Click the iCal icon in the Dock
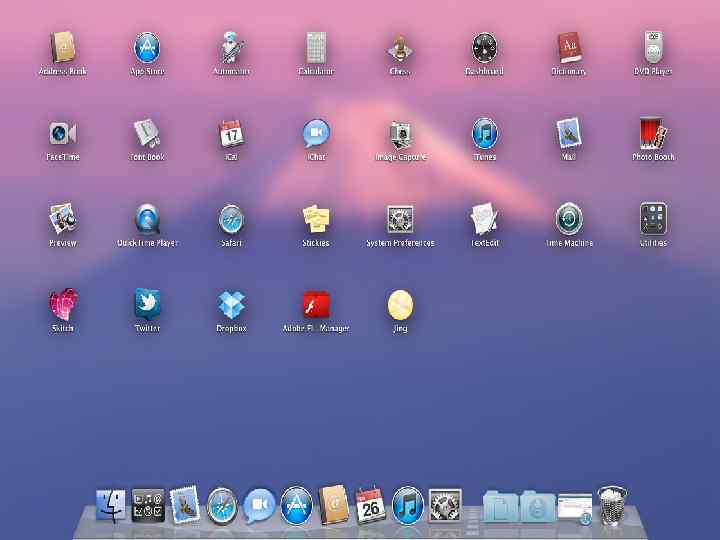Screen dimensions: 720x540 371,506
